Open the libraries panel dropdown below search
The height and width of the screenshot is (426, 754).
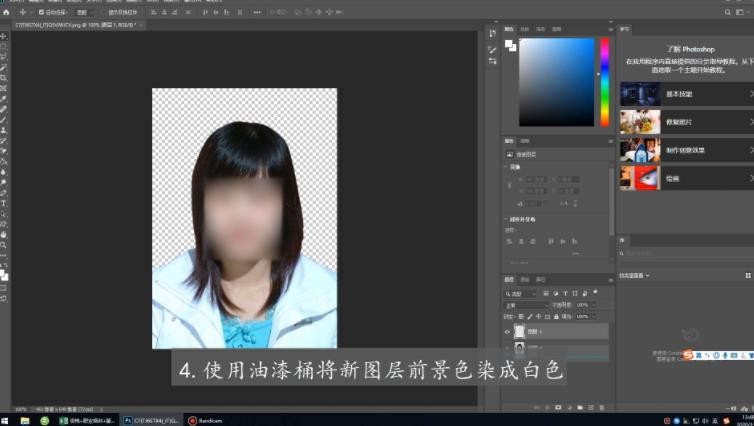[x=634, y=276]
